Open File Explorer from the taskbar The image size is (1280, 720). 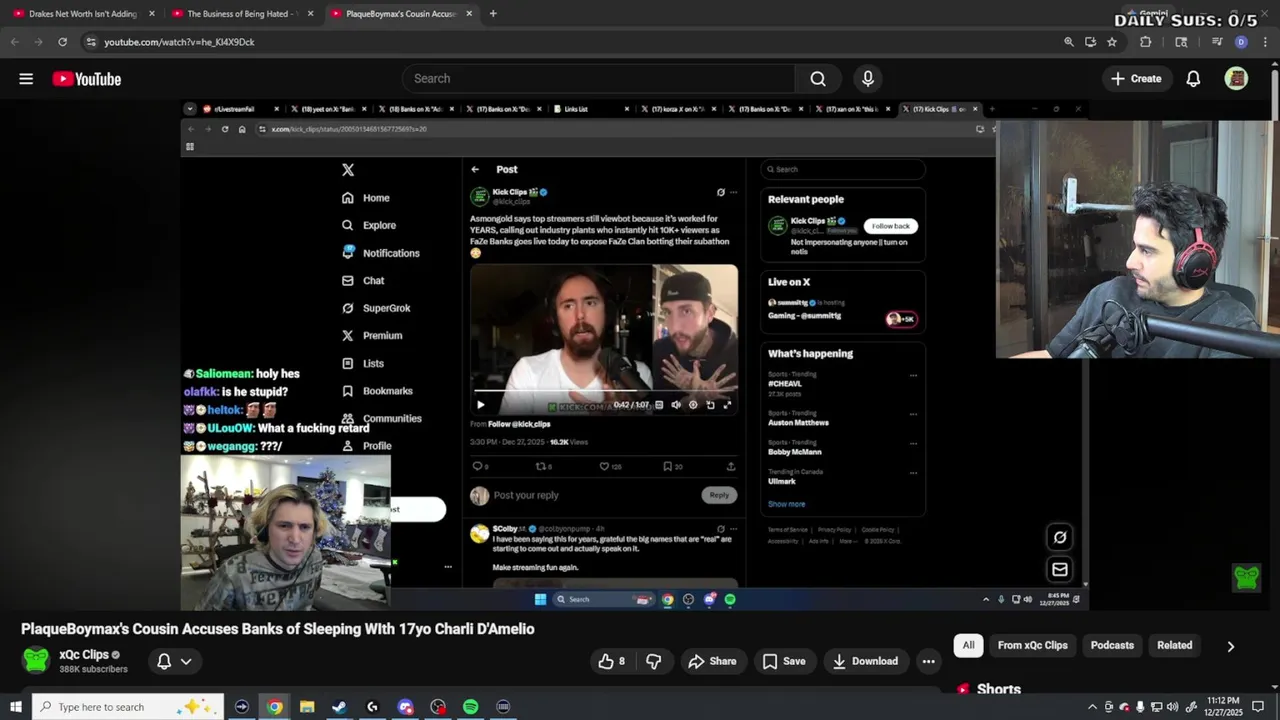click(307, 707)
